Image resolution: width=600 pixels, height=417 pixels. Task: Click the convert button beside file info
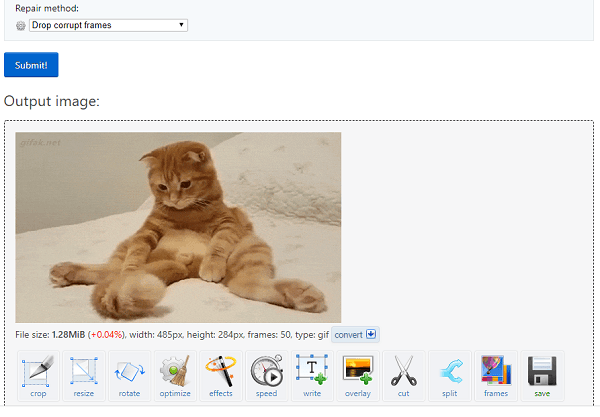355,335
